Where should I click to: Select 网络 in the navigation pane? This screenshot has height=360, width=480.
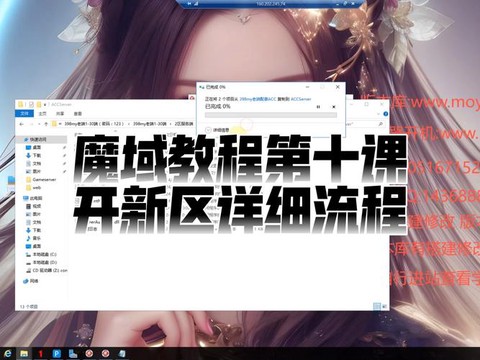31,281
